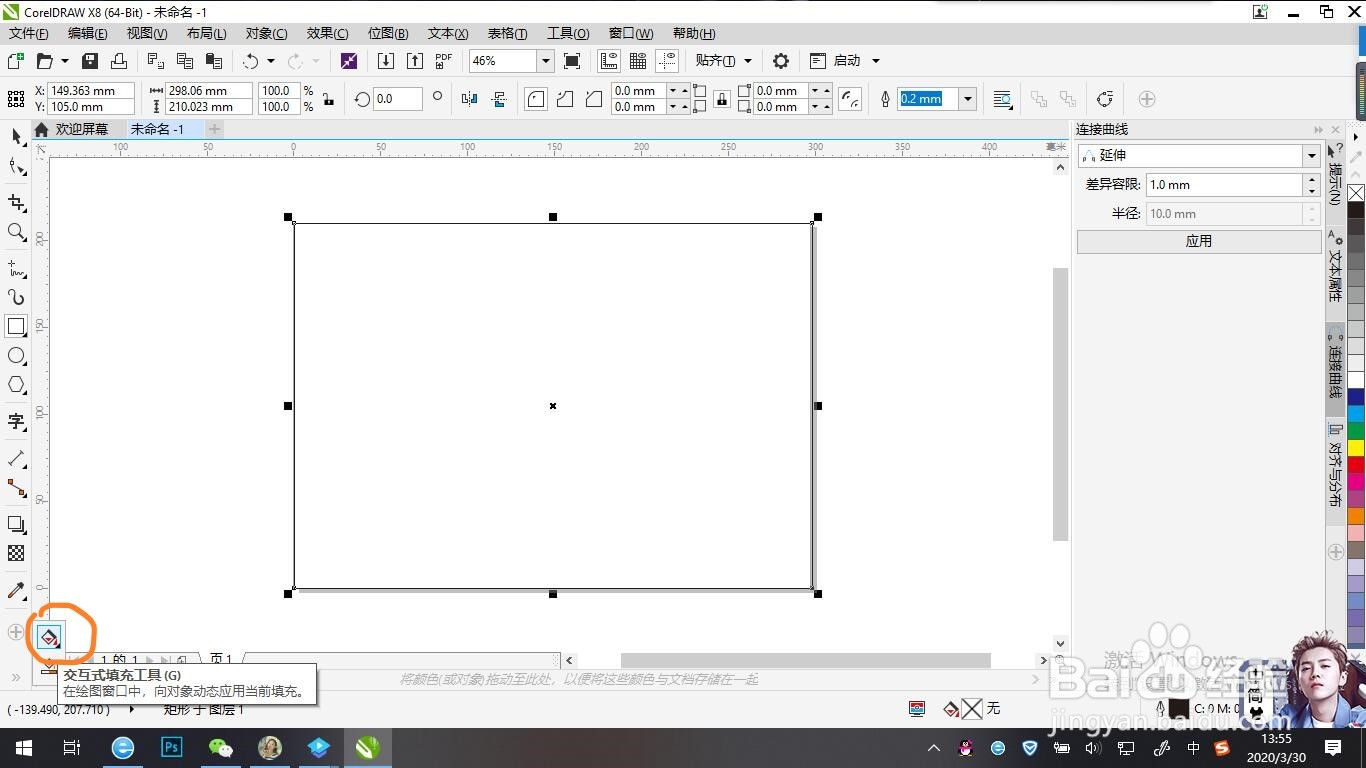The height and width of the screenshot is (768, 1366).
Task: Pick the yellow swatch in the palette
Action: [1356, 447]
